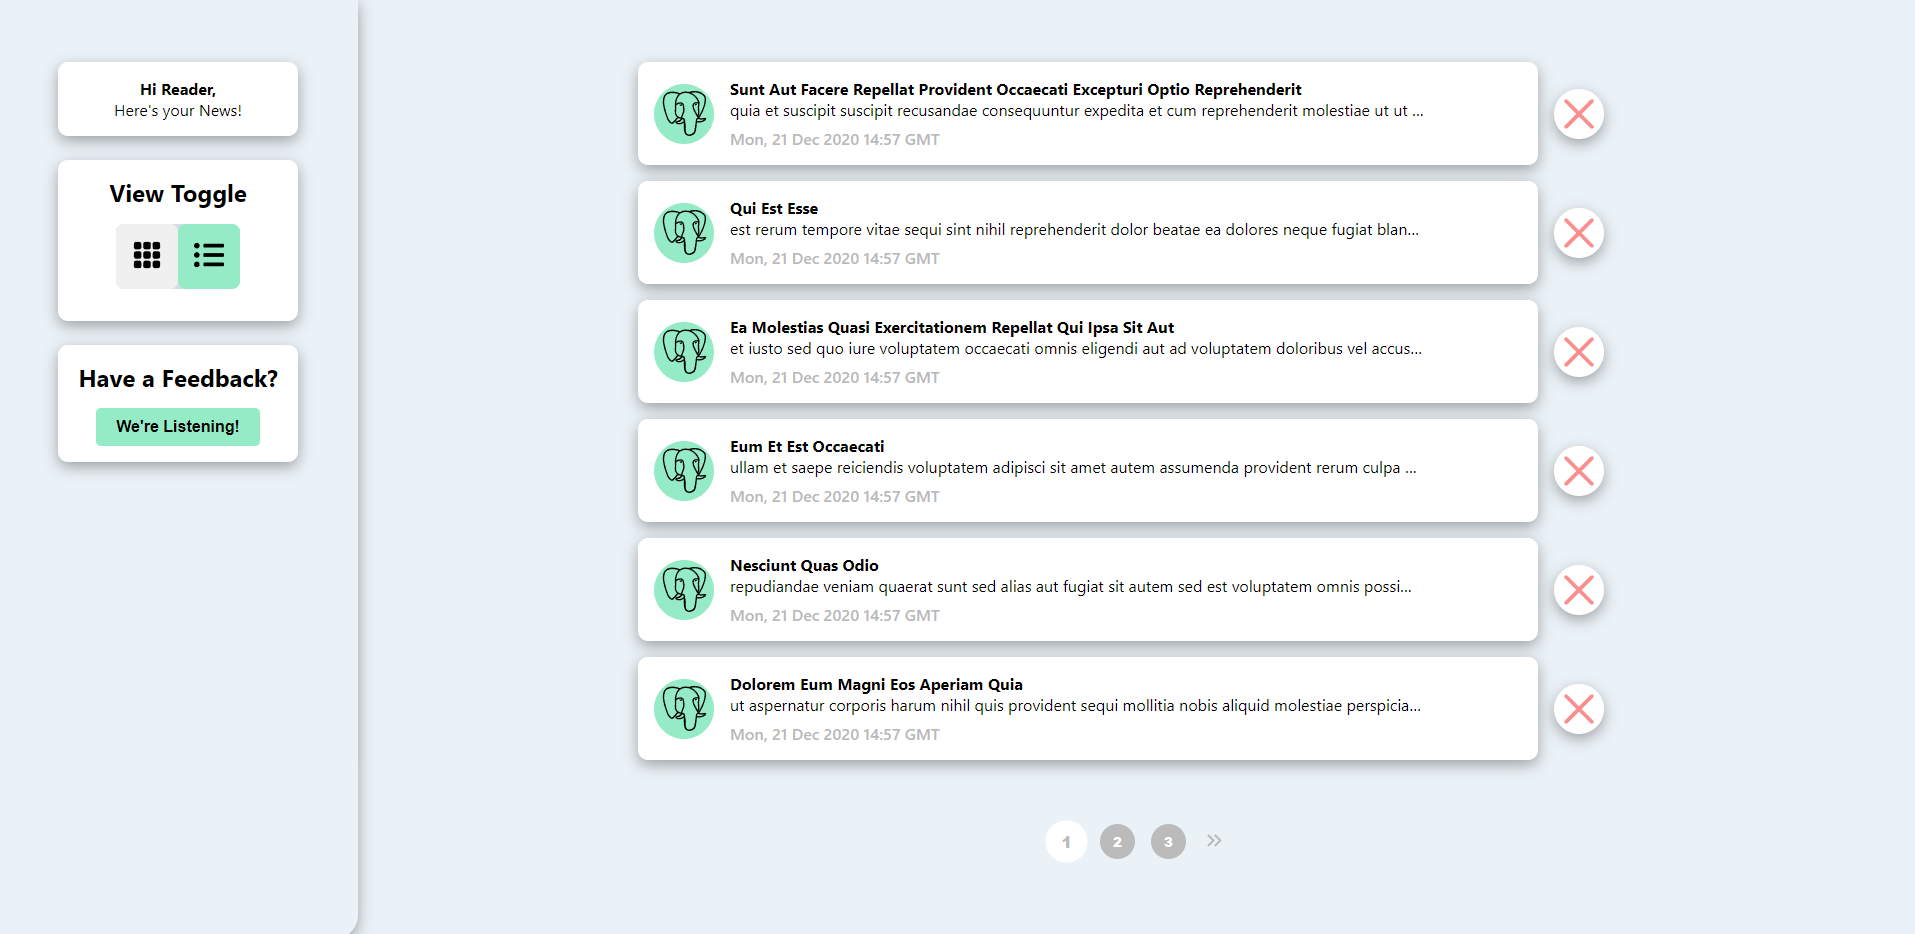
Task: Click the avatar beside 'Nesciunt Quas Odio'
Action: tap(683, 590)
